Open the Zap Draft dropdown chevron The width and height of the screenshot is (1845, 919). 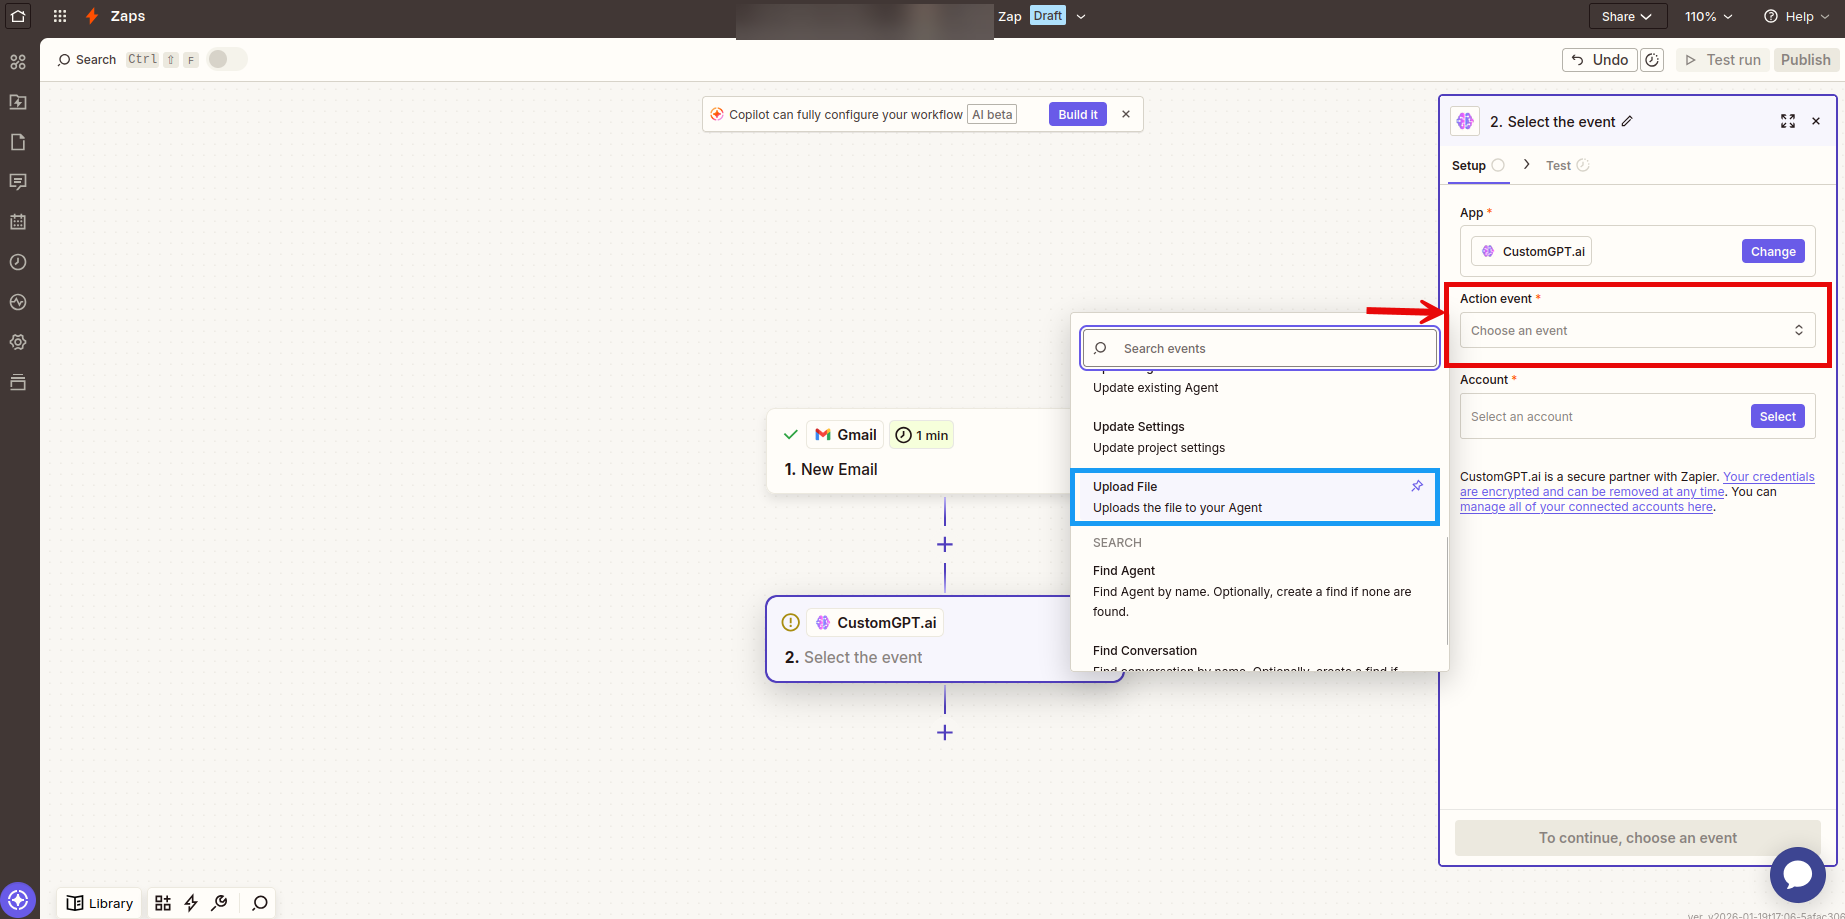pyautogui.click(x=1081, y=16)
